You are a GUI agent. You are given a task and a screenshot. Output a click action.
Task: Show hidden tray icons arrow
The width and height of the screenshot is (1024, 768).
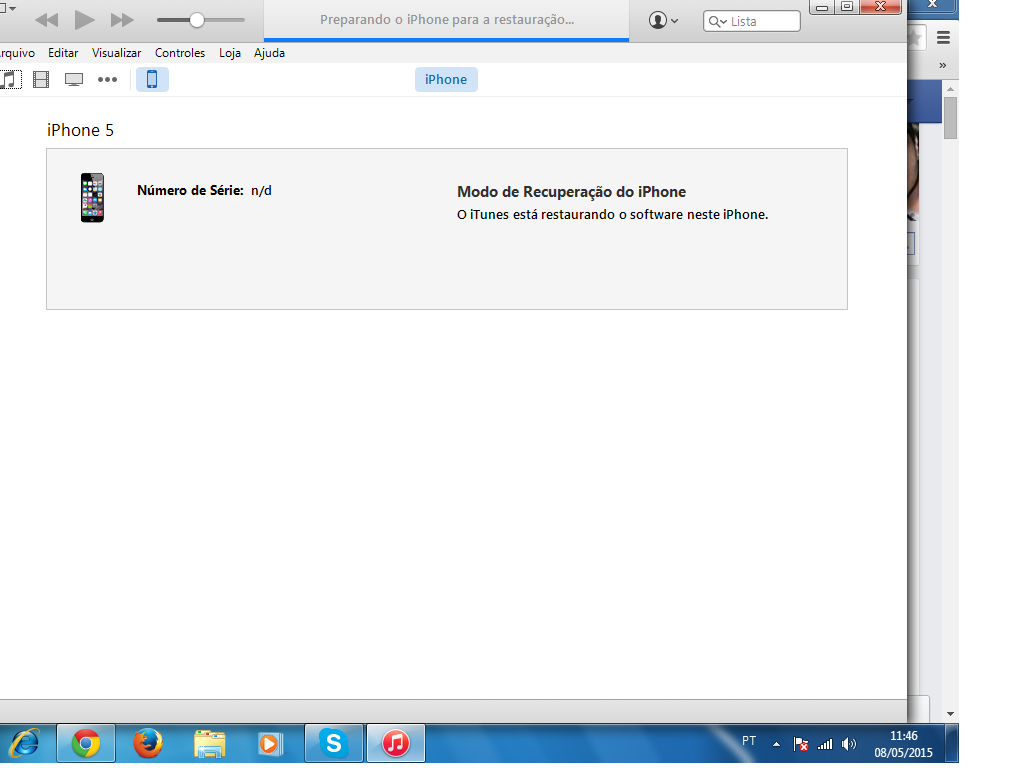coord(776,744)
